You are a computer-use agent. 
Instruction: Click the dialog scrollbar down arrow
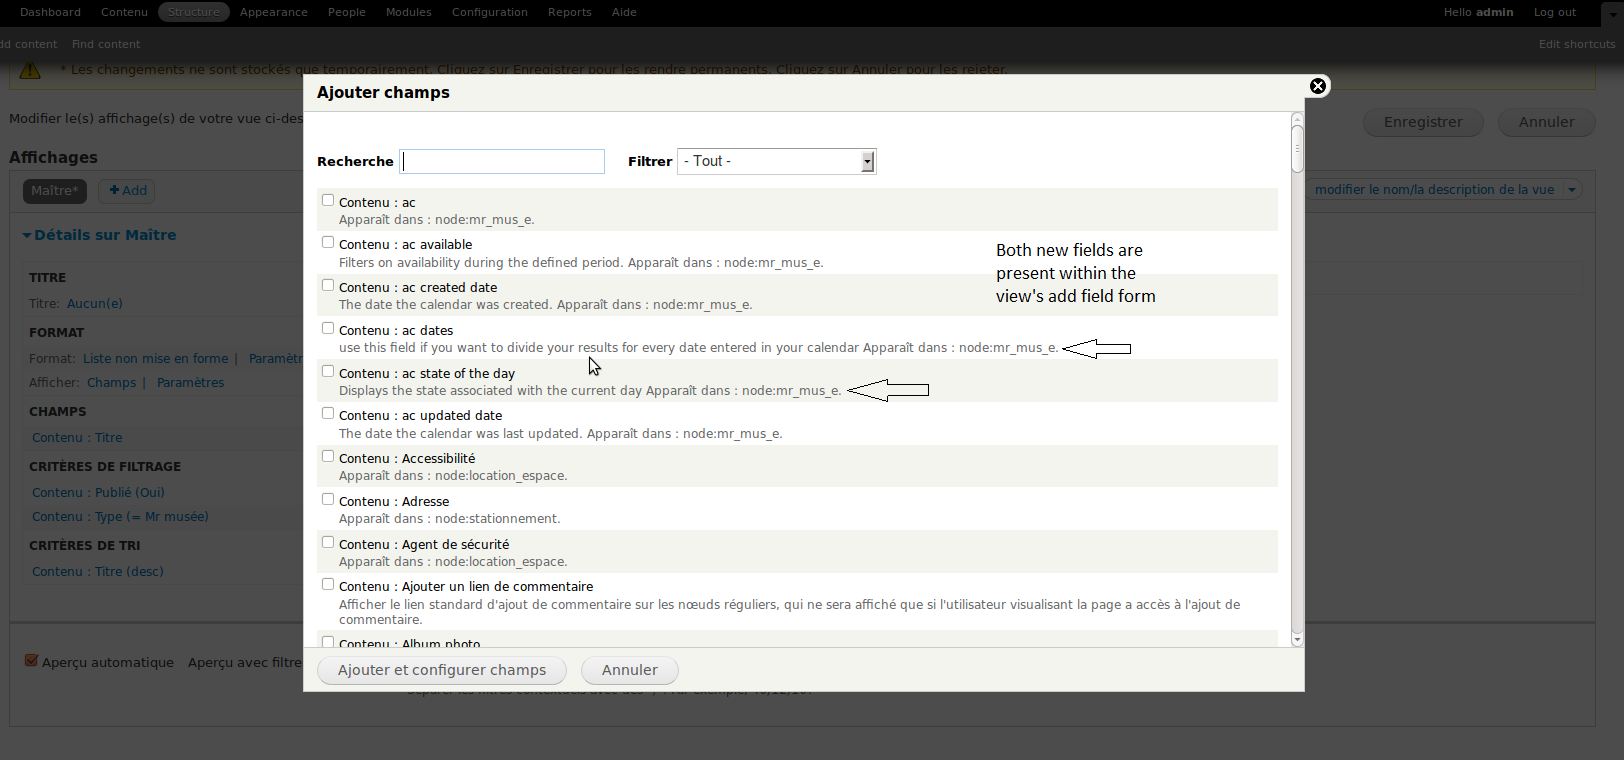point(1297,640)
